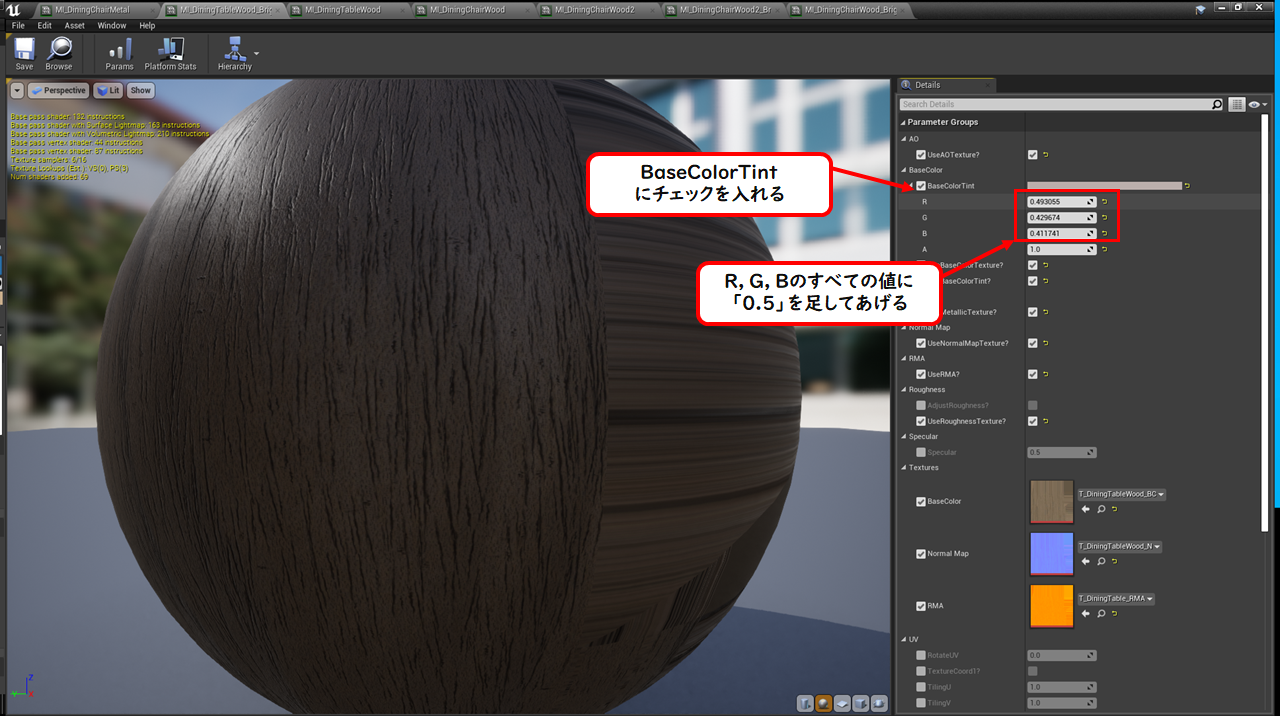Toggle the UseNormalMapTexture? override checkbox
The width and height of the screenshot is (1280, 716).
pyautogui.click(x=921, y=343)
